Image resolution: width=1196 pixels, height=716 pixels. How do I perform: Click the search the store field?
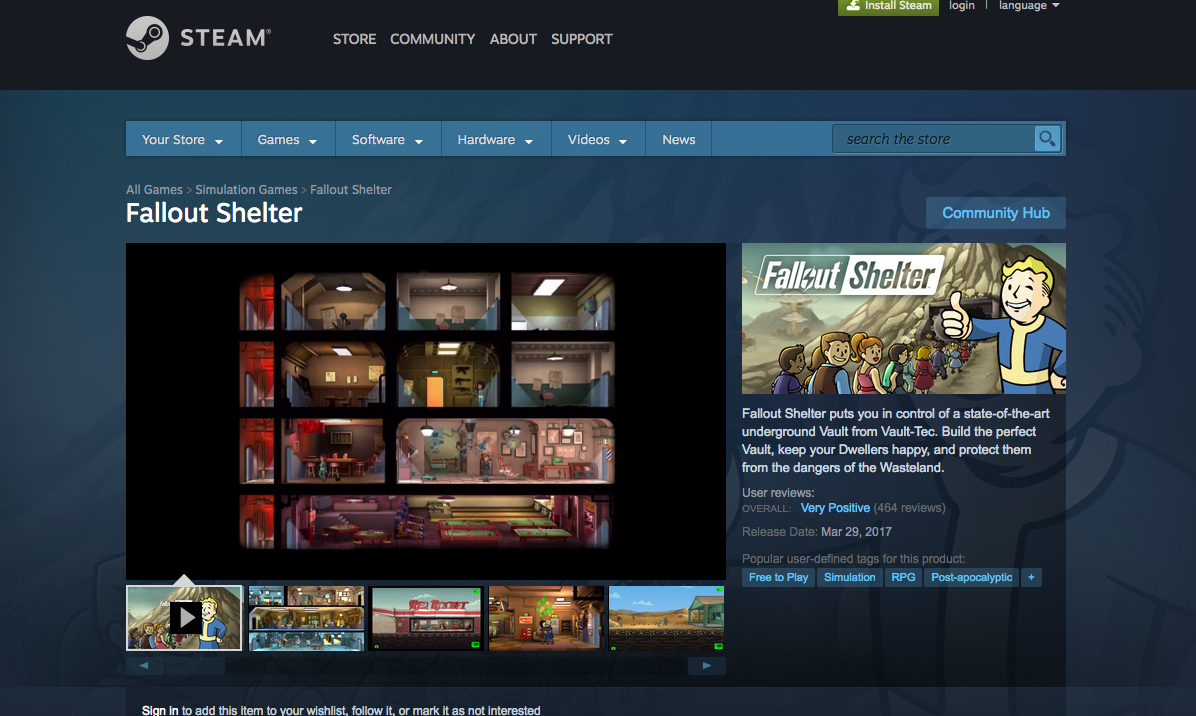[934, 139]
